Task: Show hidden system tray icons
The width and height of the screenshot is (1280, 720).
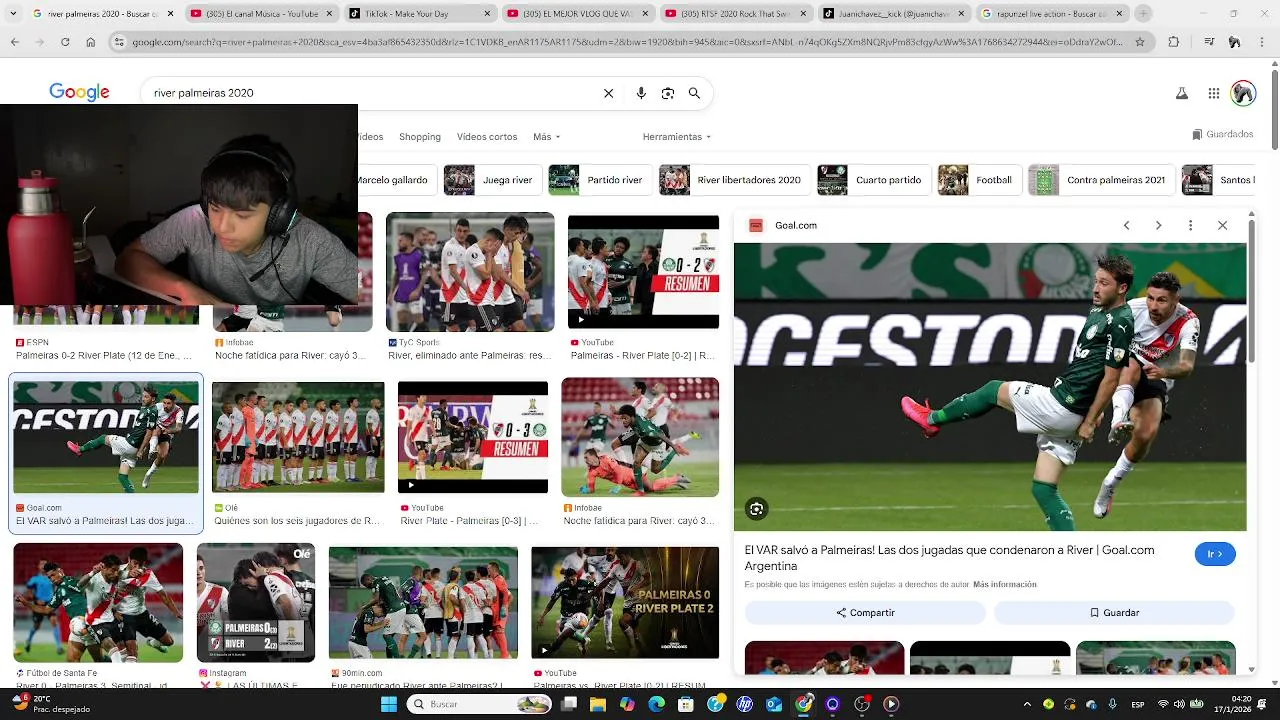Action: [1028, 704]
